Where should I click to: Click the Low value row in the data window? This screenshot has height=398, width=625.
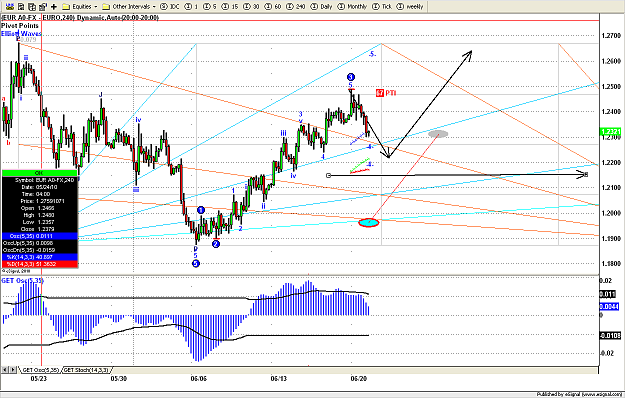pos(39,222)
